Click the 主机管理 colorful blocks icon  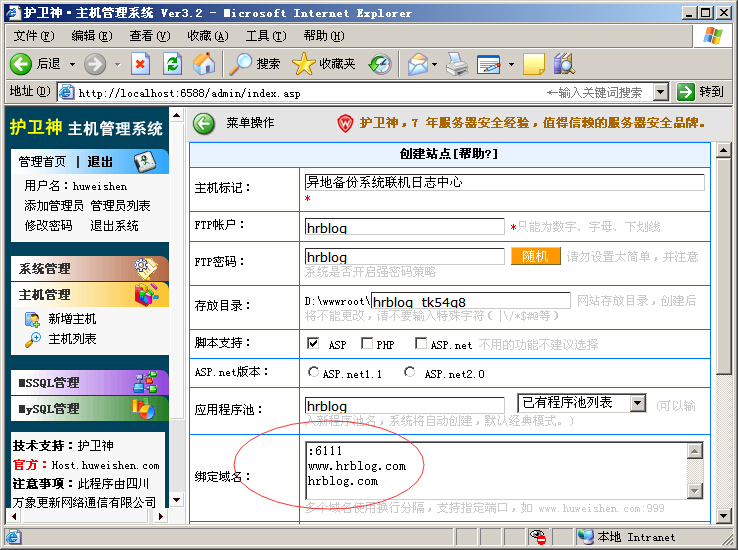pyautogui.click(x=146, y=295)
